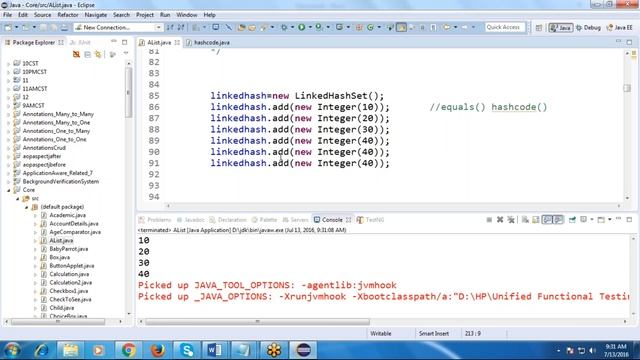Open the TestNG view tab
640x360 pixels.
[x=371, y=220]
